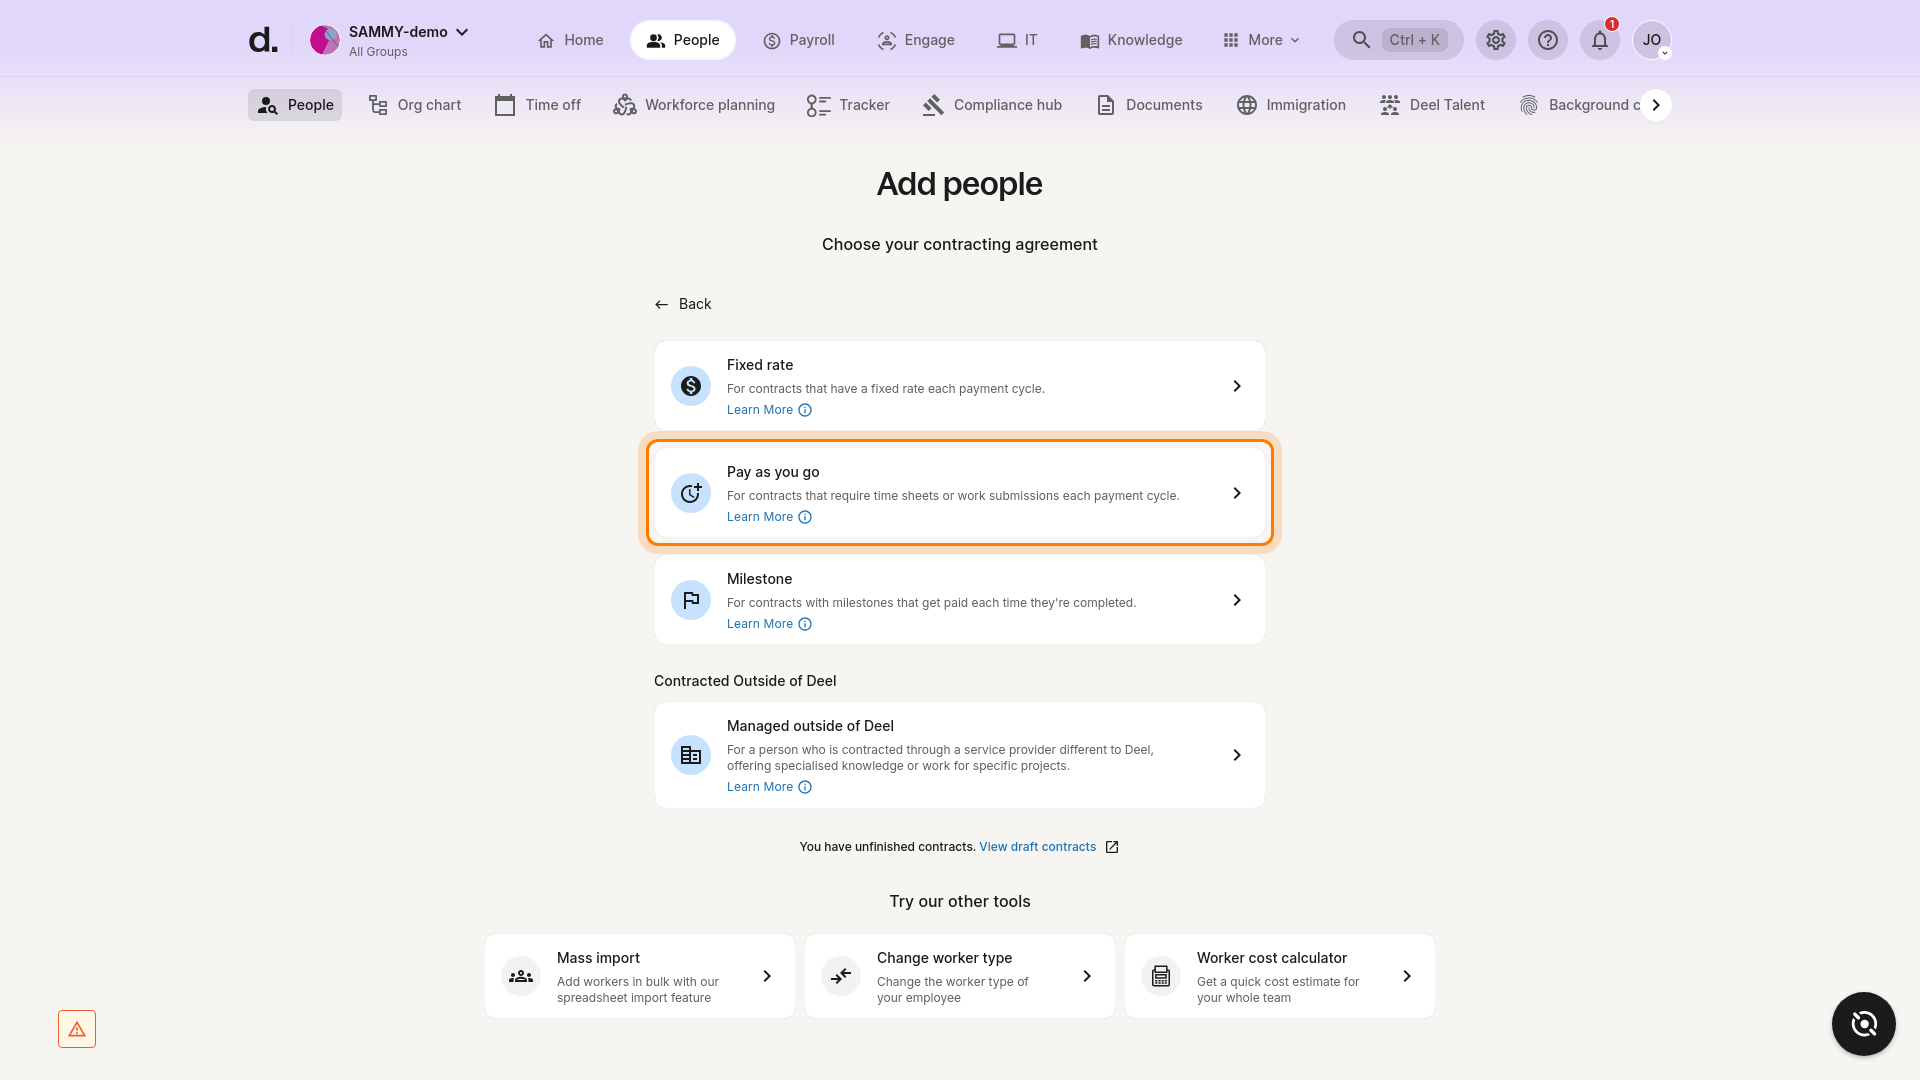Click external link icon beside draft contracts
Viewport: 1920px width, 1080px height.
point(1112,847)
